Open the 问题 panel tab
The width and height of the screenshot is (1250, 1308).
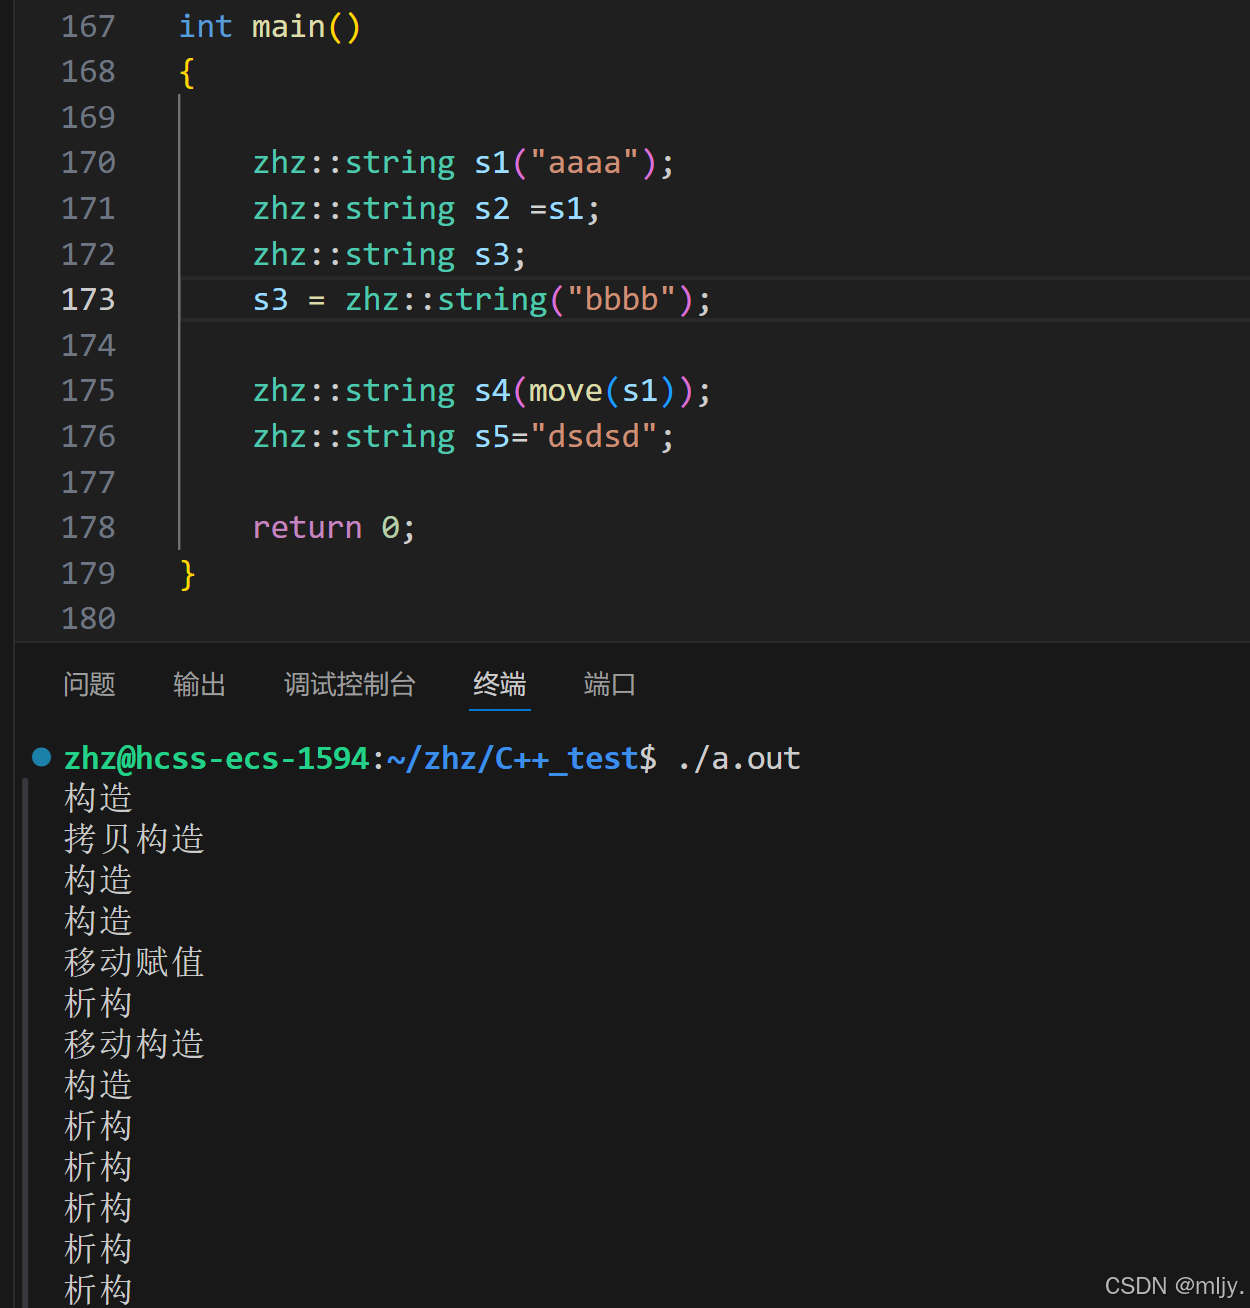click(x=89, y=685)
